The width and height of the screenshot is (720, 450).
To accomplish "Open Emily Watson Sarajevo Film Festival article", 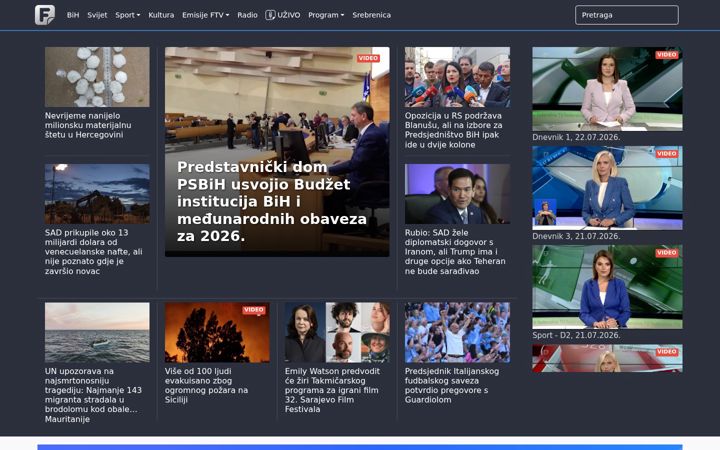I will 332,390.
